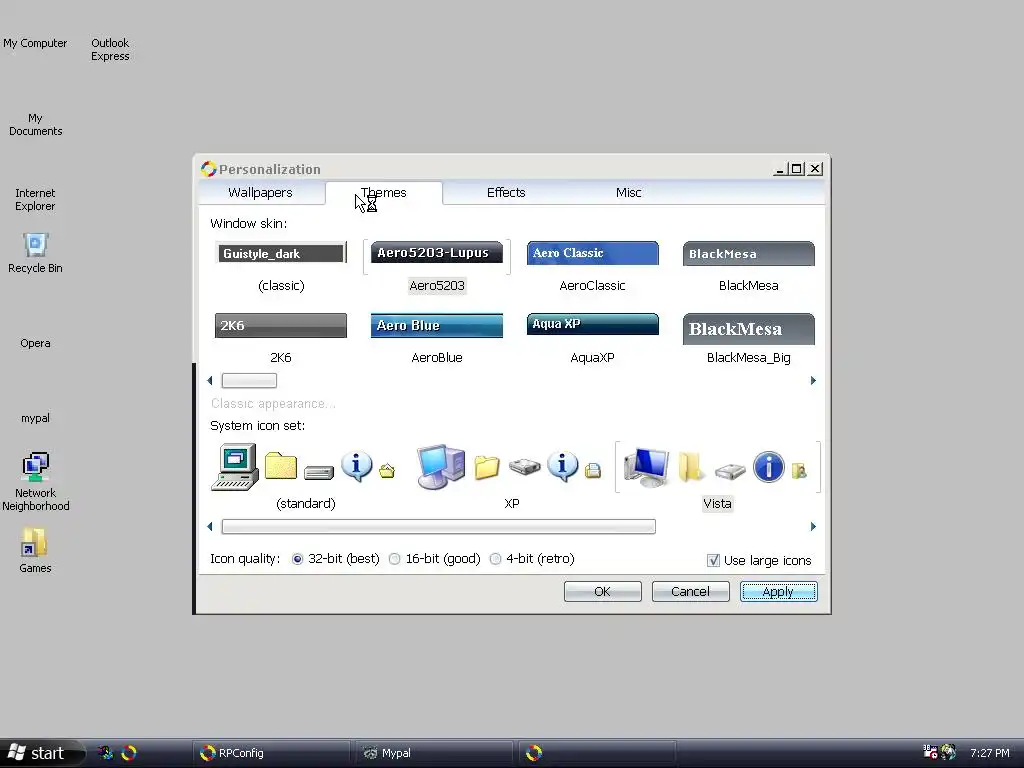Screen dimensions: 1024x768
Task: Select the Opera desktop shortcut
Action: 35,344
